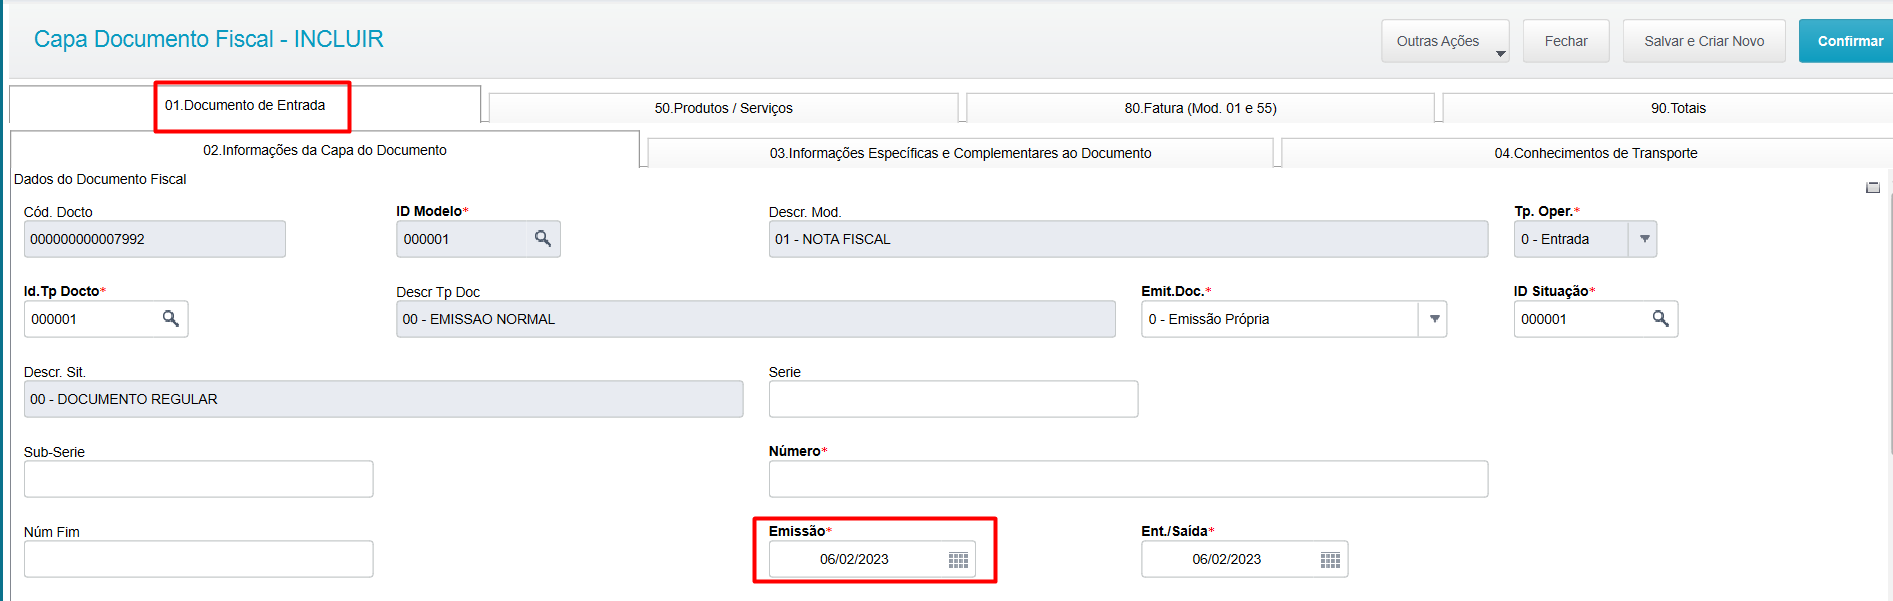Screen dimensions: 1893x601
Task: Click the Cód. Docto field 000000000007992
Action: (x=155, y=239)
